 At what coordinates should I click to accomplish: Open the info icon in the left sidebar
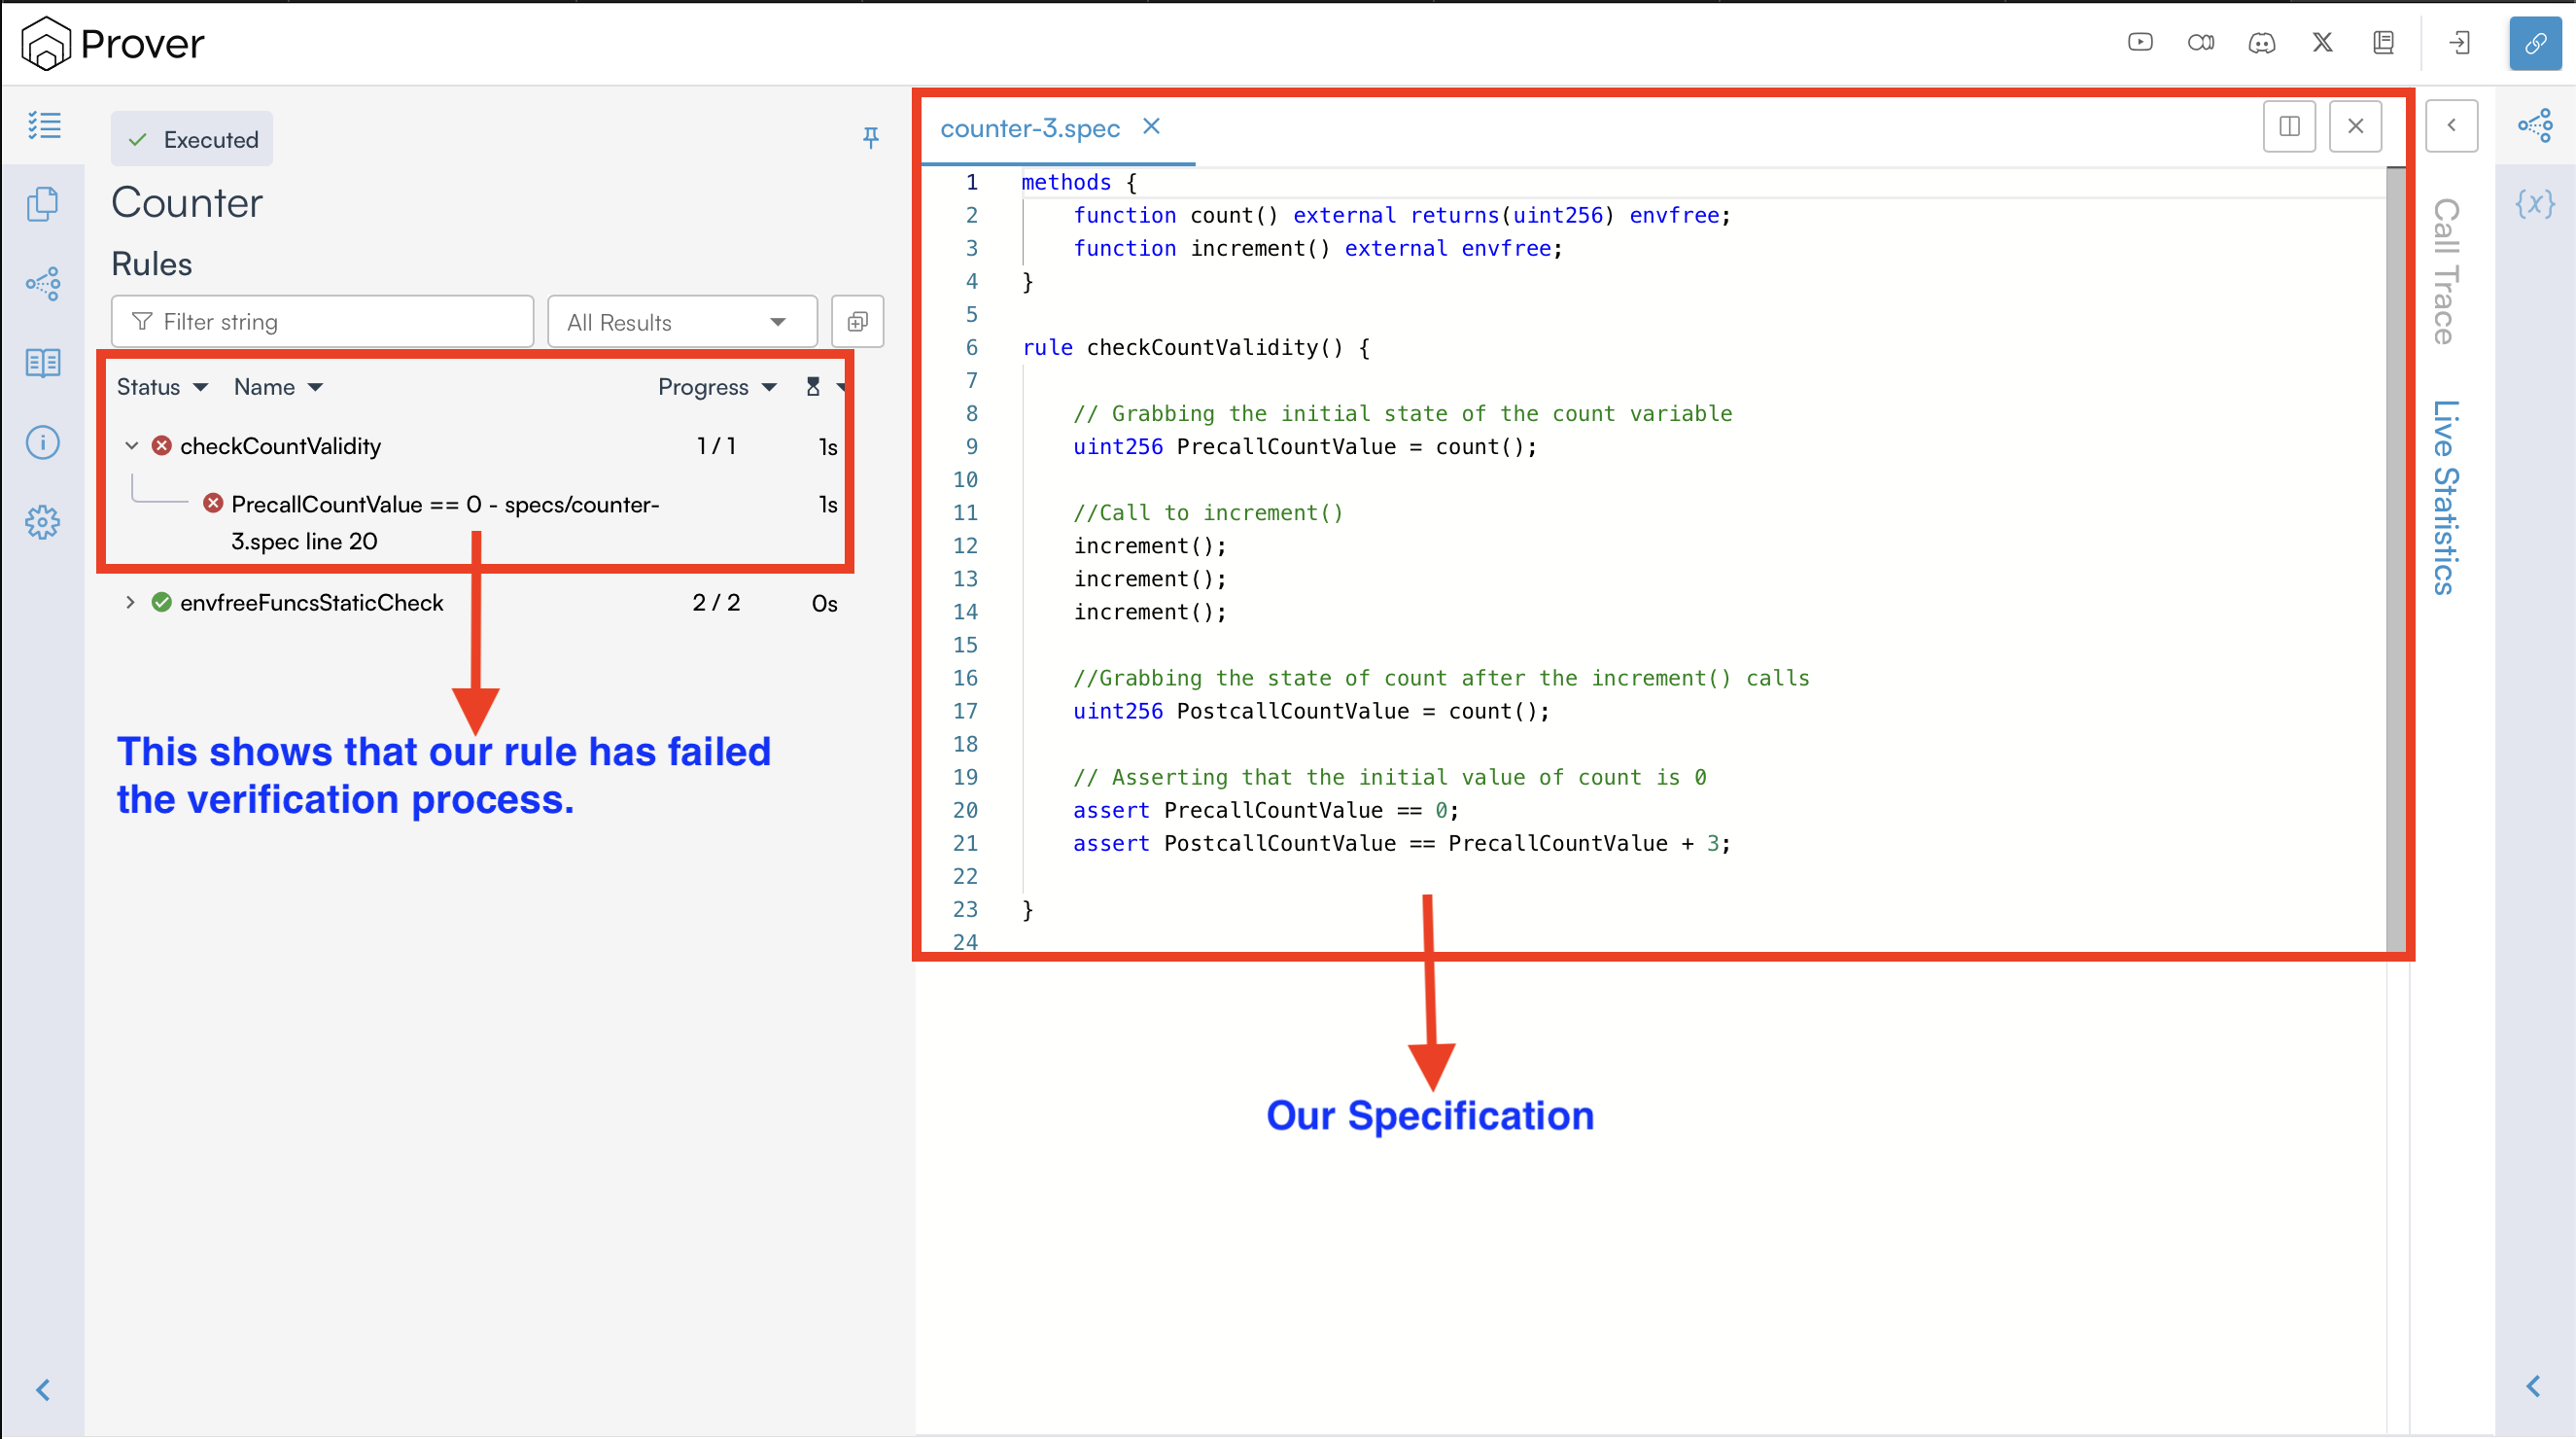tap(43, 442)
